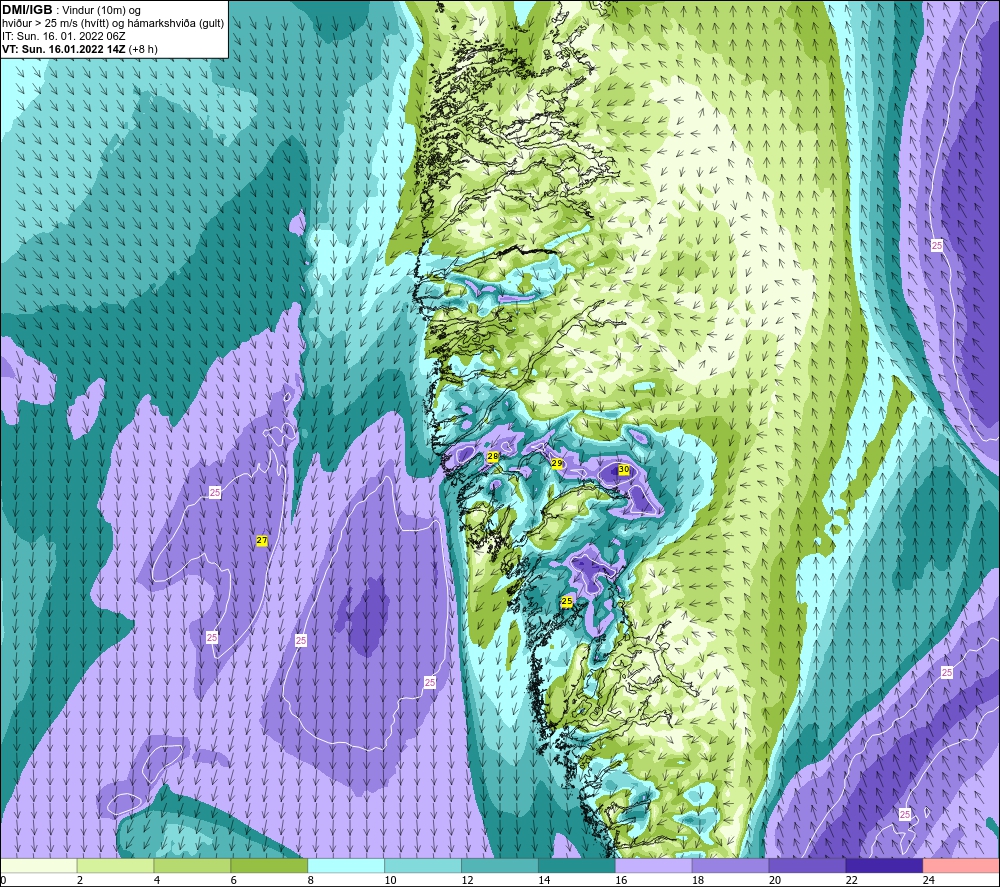
Task: Click the yellow 28 max gust label
Action: click(492, 457)
